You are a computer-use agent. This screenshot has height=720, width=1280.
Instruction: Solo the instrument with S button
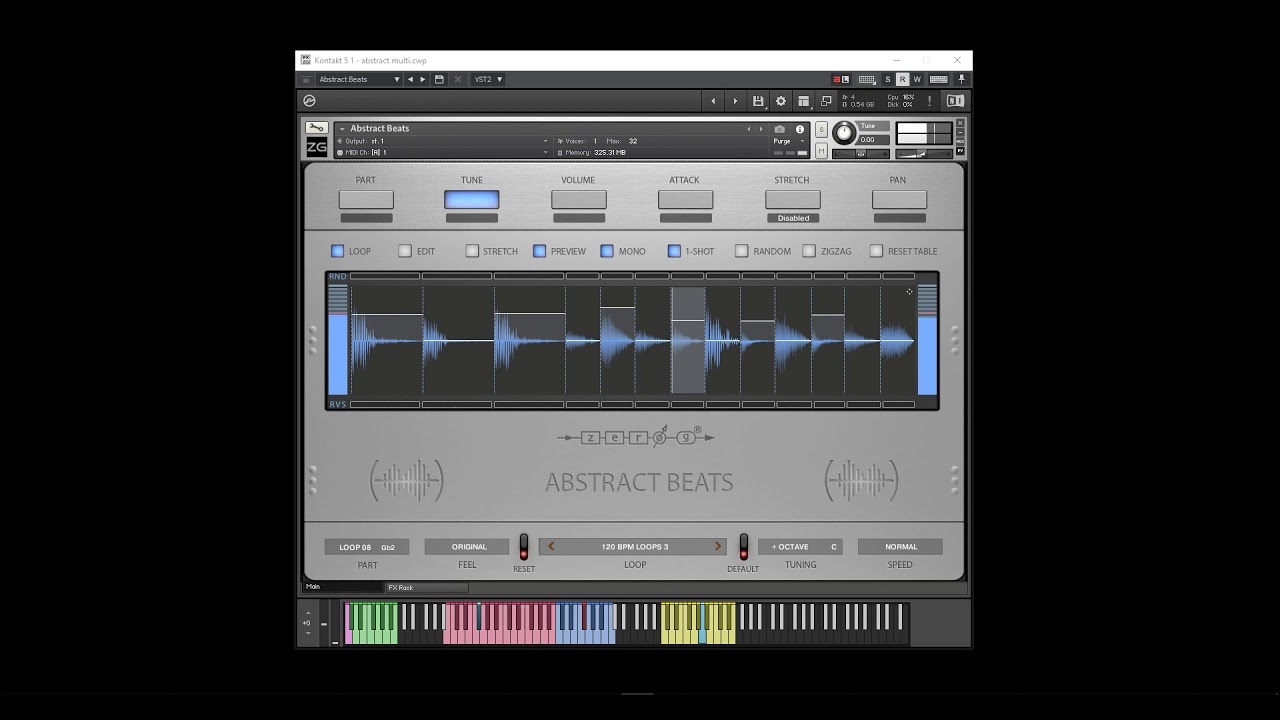click(x=821, y=130)
